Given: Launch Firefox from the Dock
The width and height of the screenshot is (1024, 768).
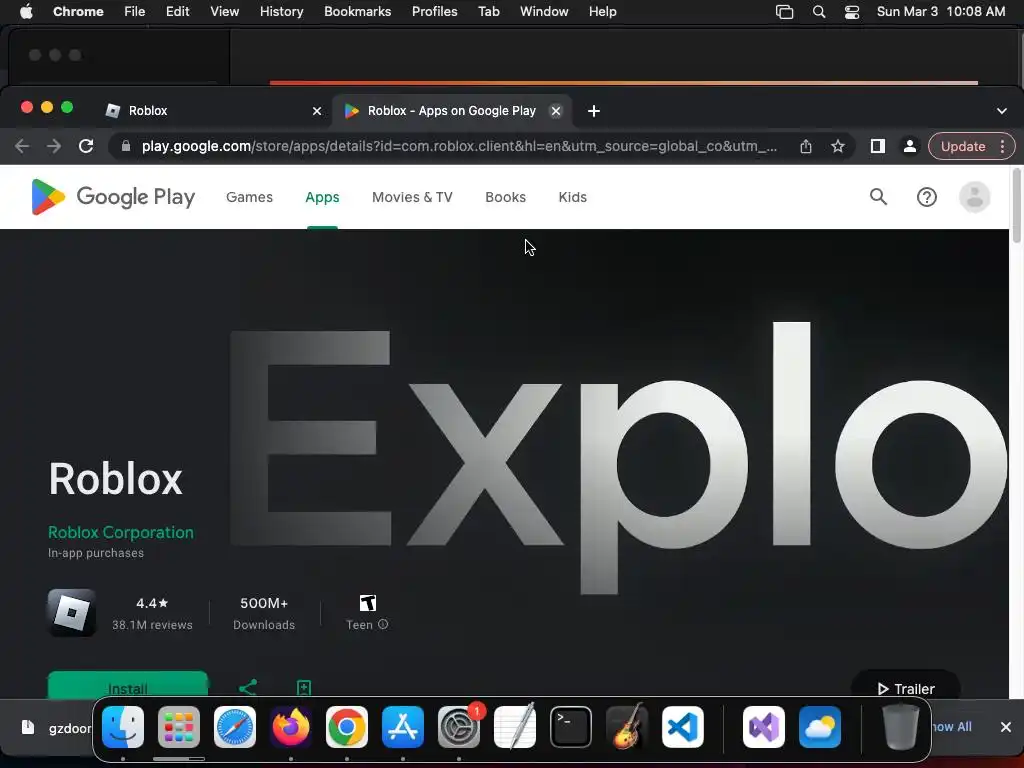Looking at the screenshot, I should point(291,727).
